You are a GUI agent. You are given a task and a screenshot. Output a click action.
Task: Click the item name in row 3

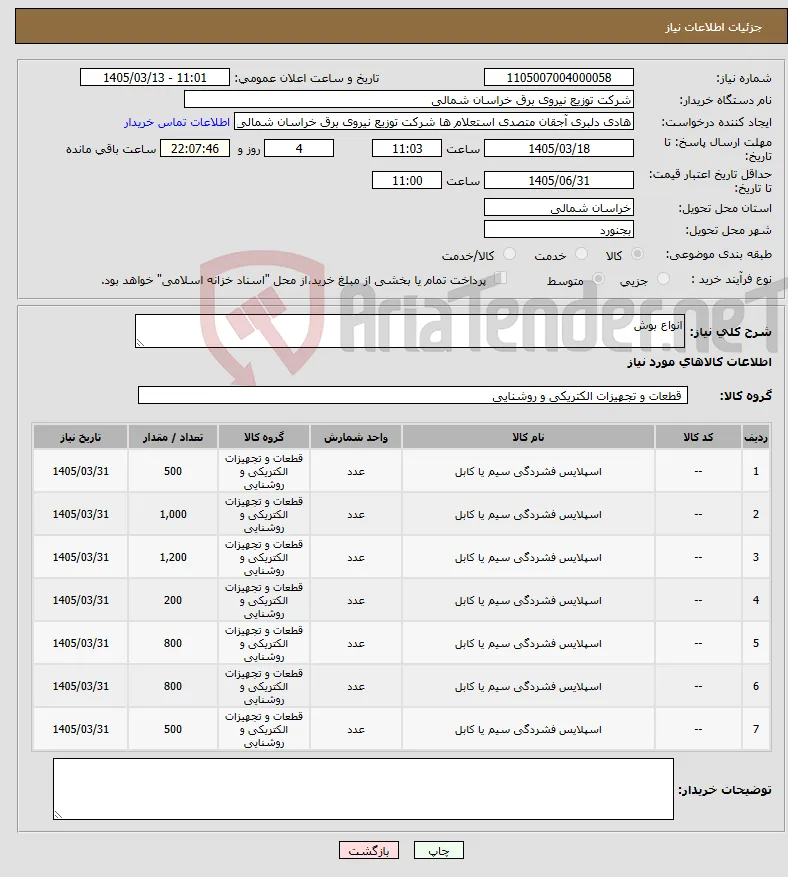click(x=528, y=558)
